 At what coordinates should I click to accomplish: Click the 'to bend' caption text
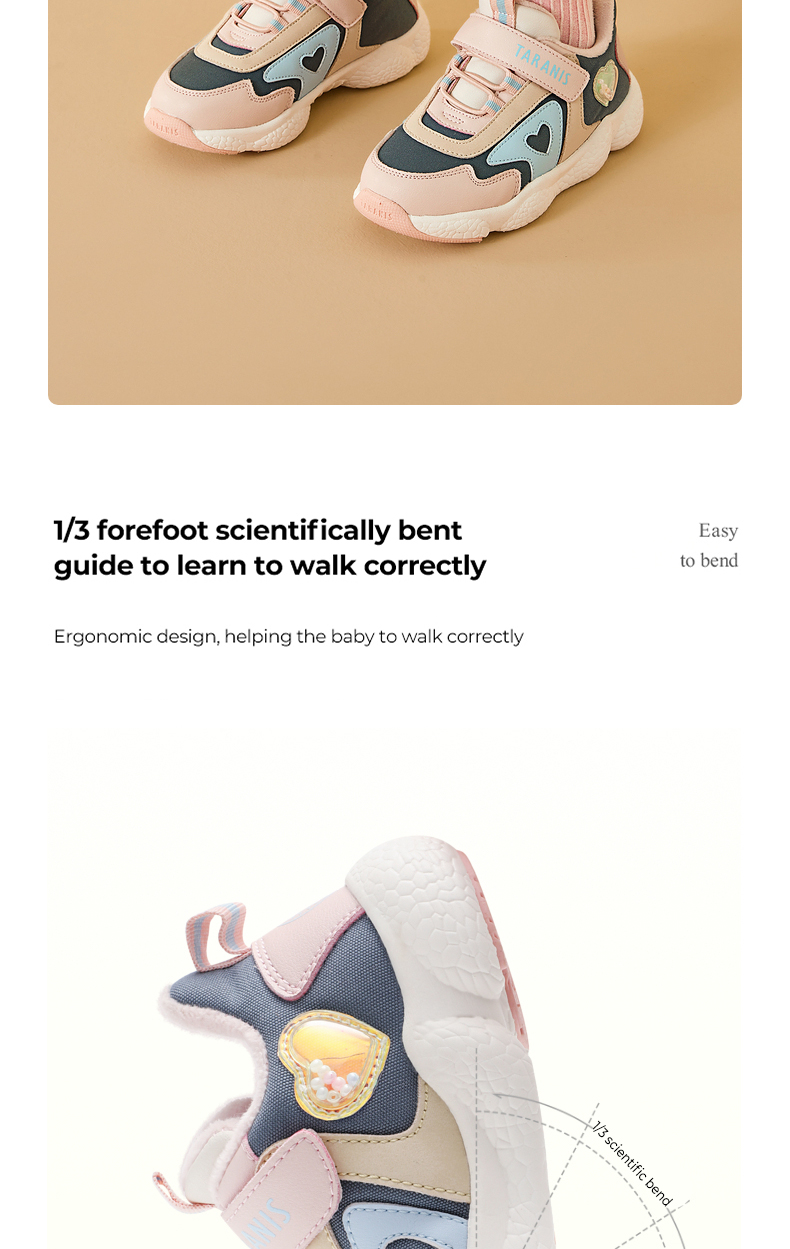coord(709,560)
